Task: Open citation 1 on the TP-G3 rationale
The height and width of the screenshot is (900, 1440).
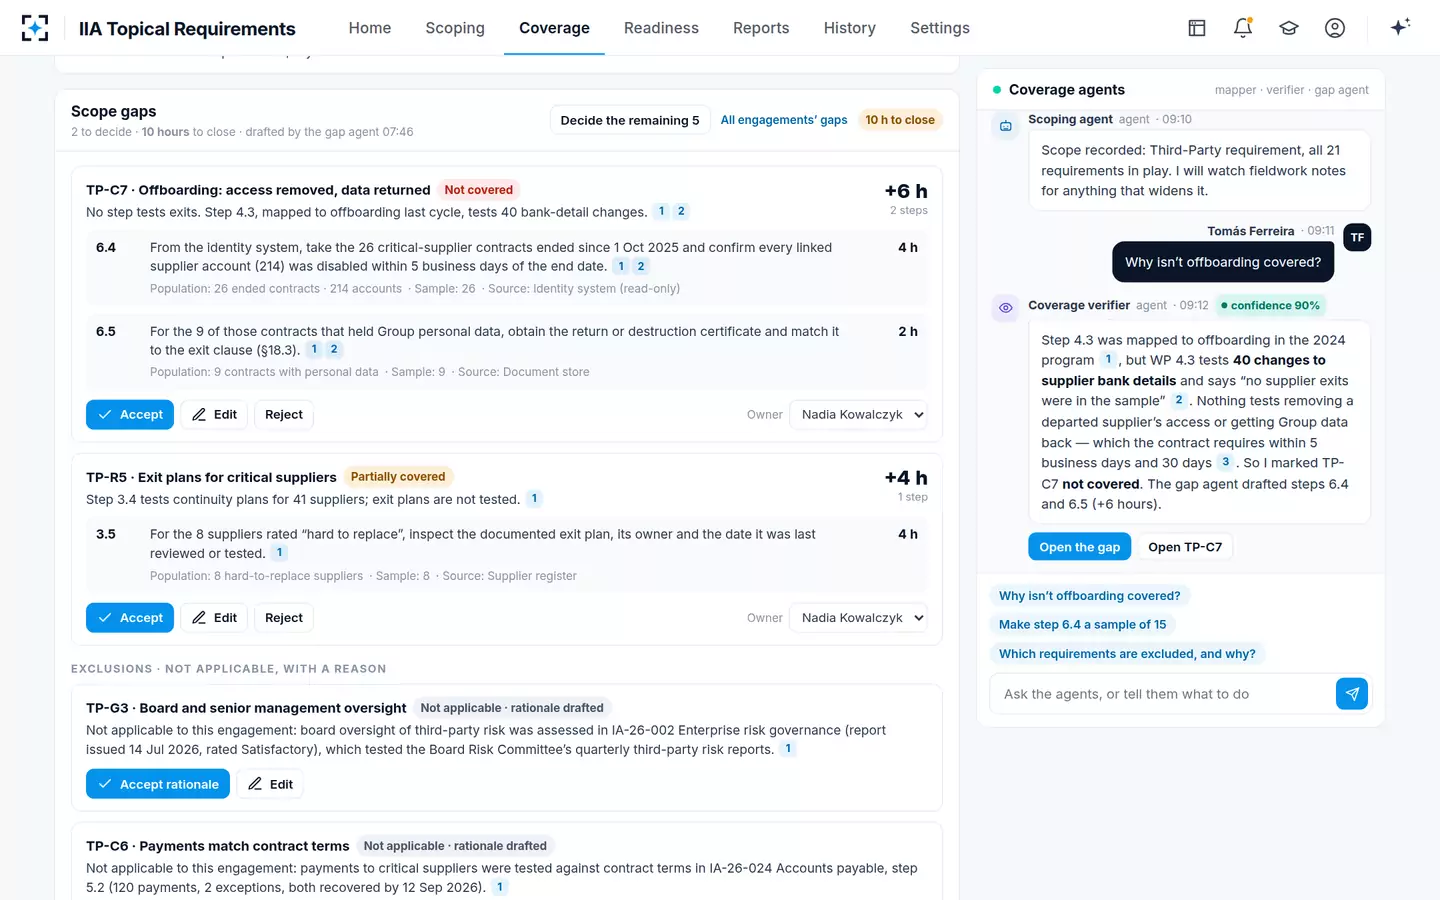Action: tap(788, 748)
